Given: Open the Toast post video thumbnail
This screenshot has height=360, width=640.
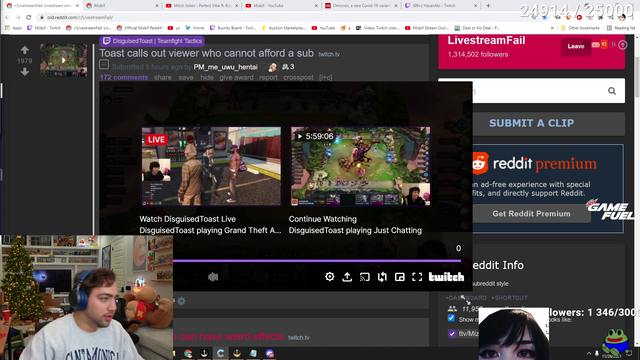Looking at the screenshot, I should 64,60.
